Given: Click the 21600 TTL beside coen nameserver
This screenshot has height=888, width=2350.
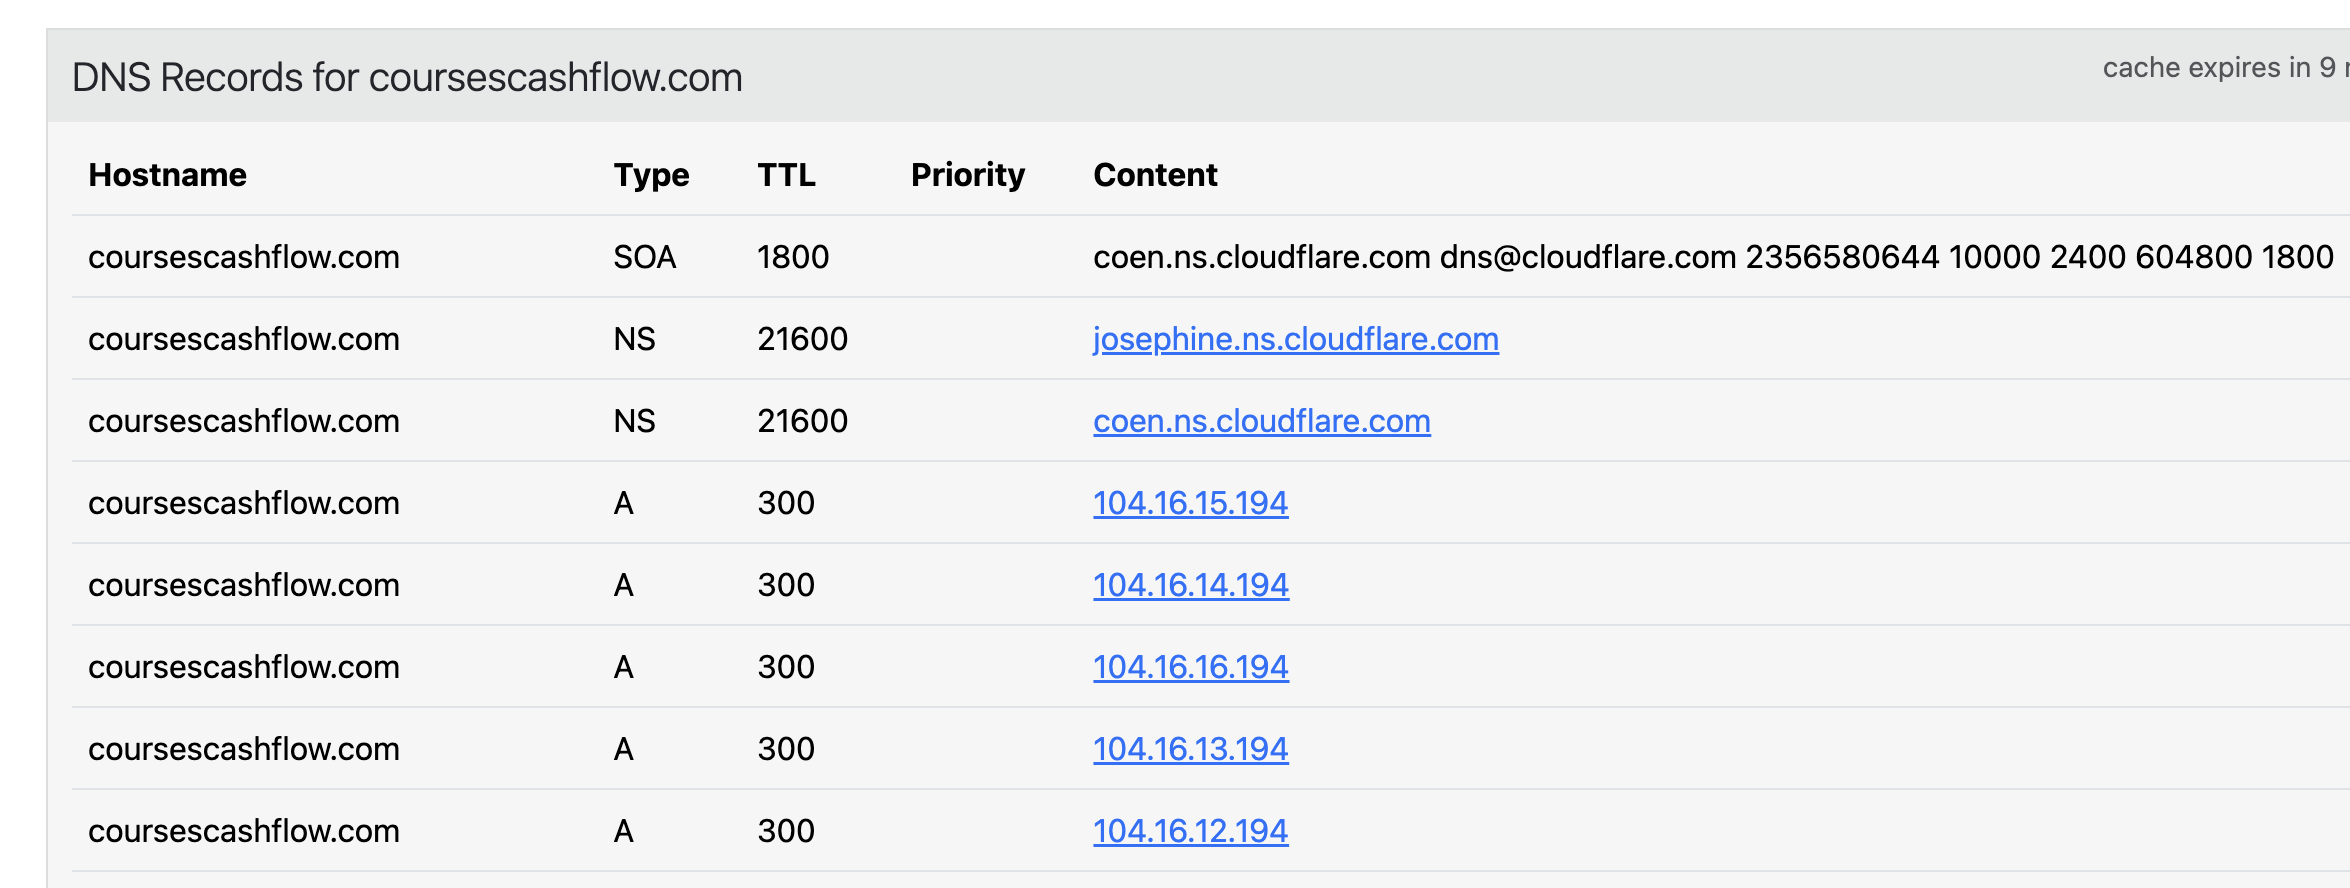Looking at the screenshot, I should (x=802, y=422).
